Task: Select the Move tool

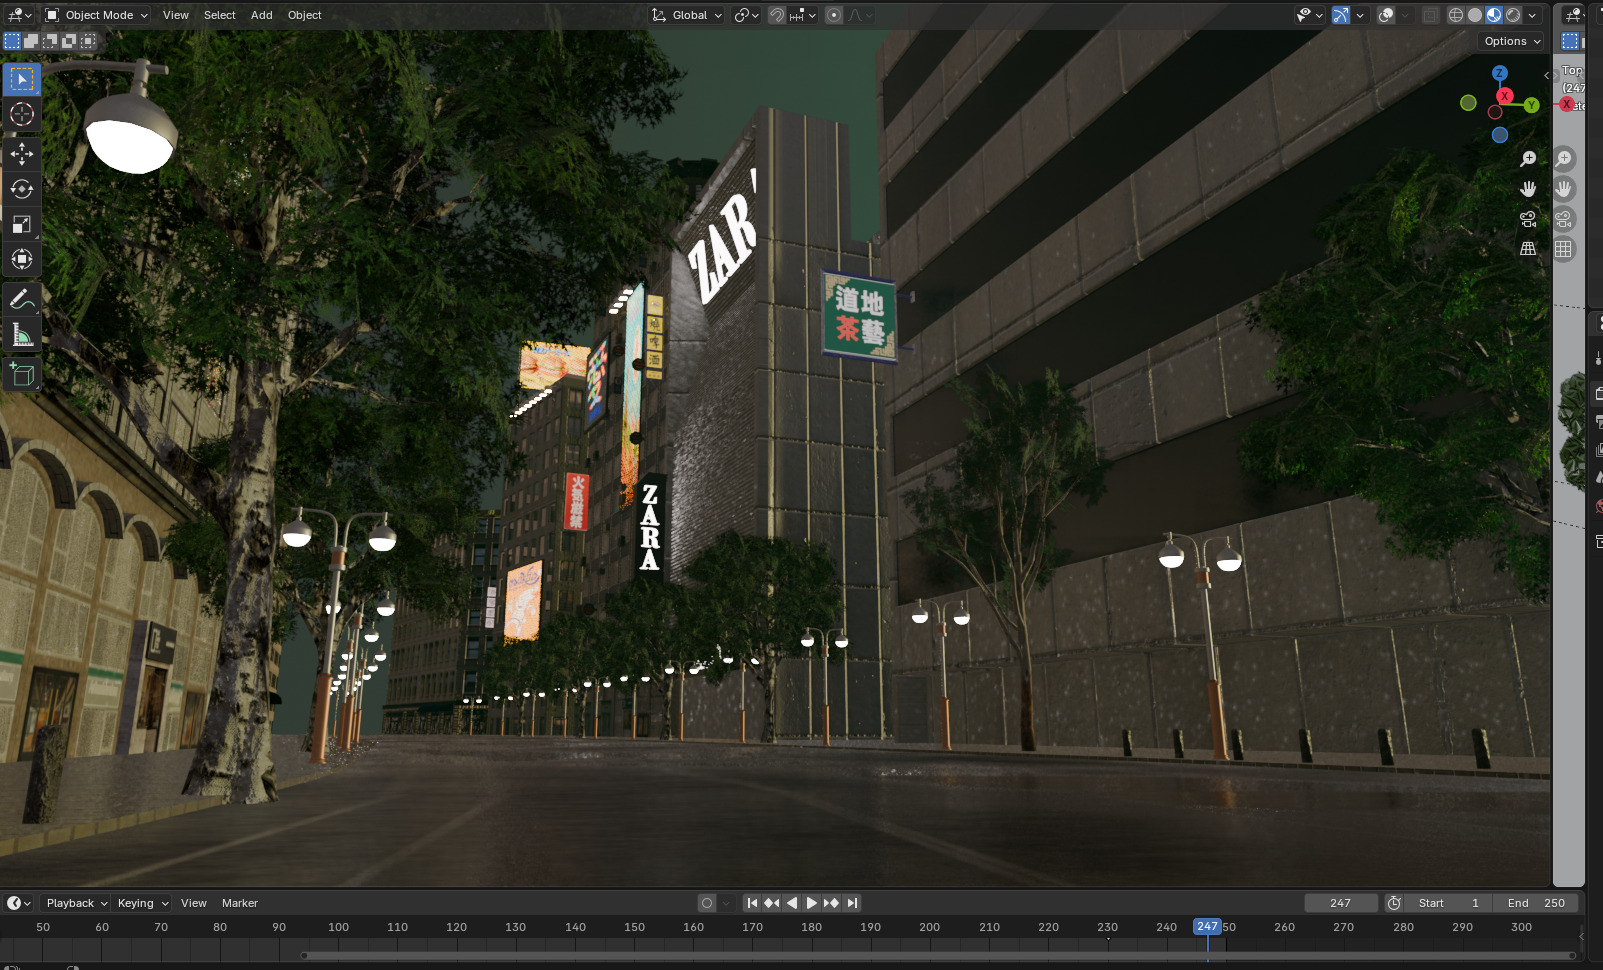Action: tap(22, 153)
